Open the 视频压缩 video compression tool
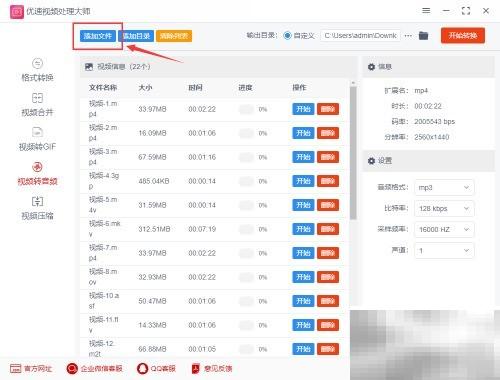The image size is (500, 380). [37, 208]
